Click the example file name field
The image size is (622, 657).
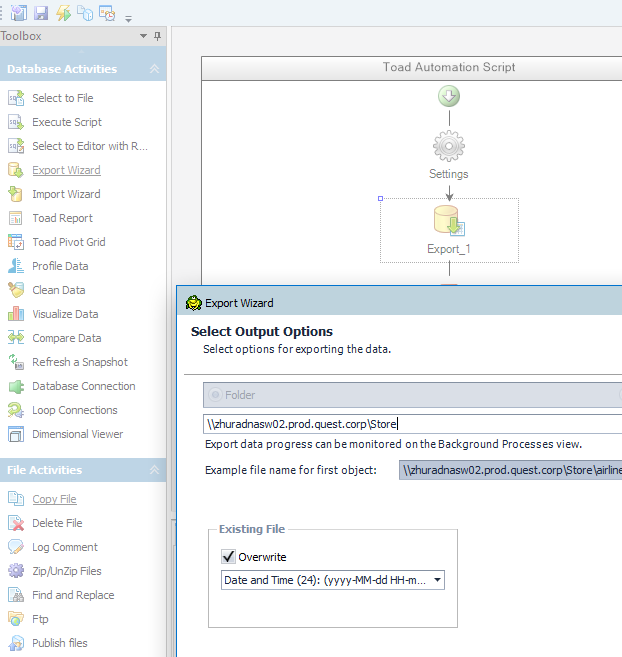pyautogui.click(x=511, y=470)
